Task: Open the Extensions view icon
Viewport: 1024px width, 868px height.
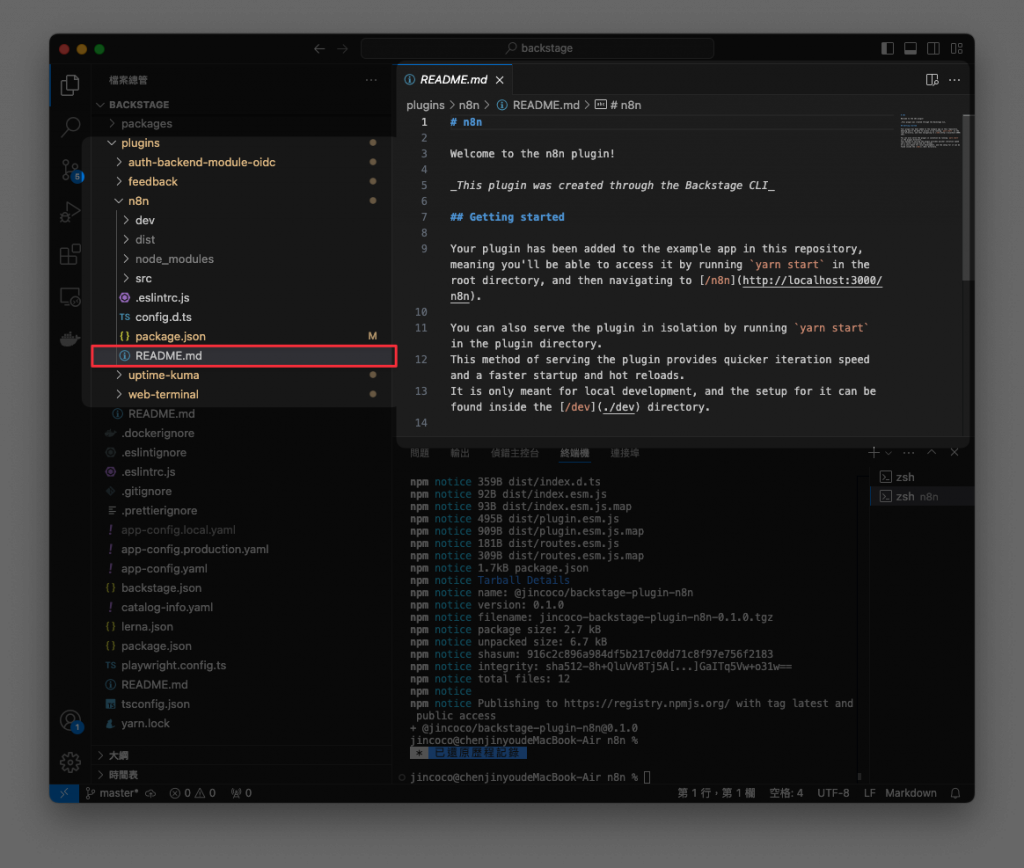Action: [70, 254]
